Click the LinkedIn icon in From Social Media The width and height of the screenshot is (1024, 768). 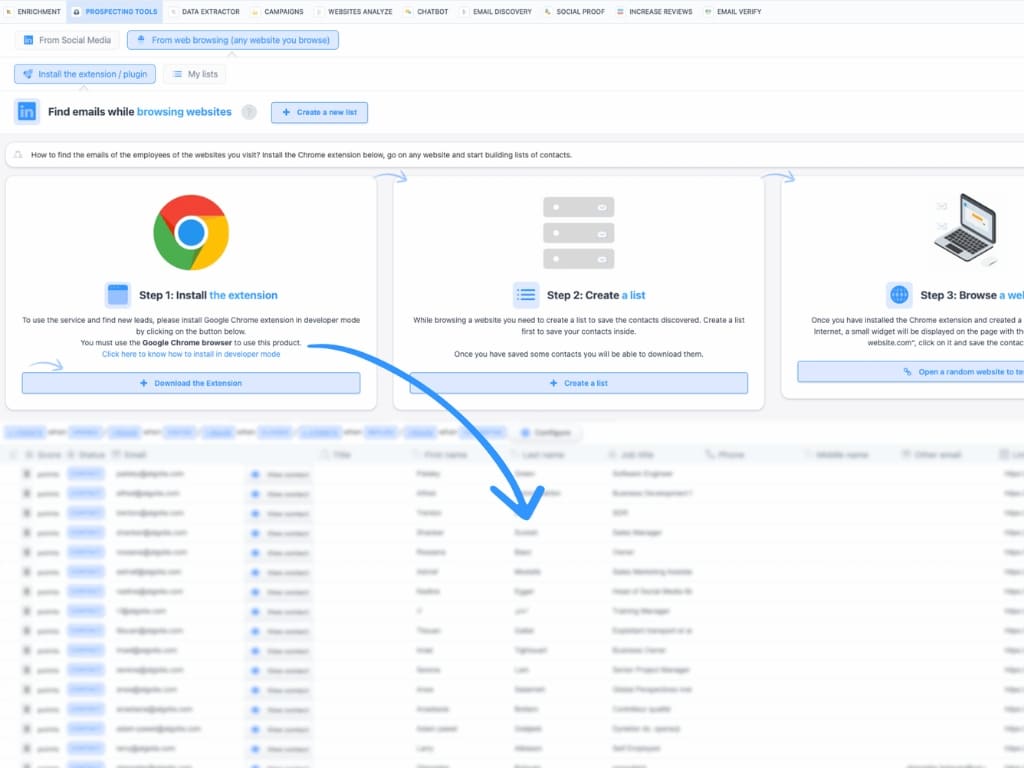click(x=28, y=40)
